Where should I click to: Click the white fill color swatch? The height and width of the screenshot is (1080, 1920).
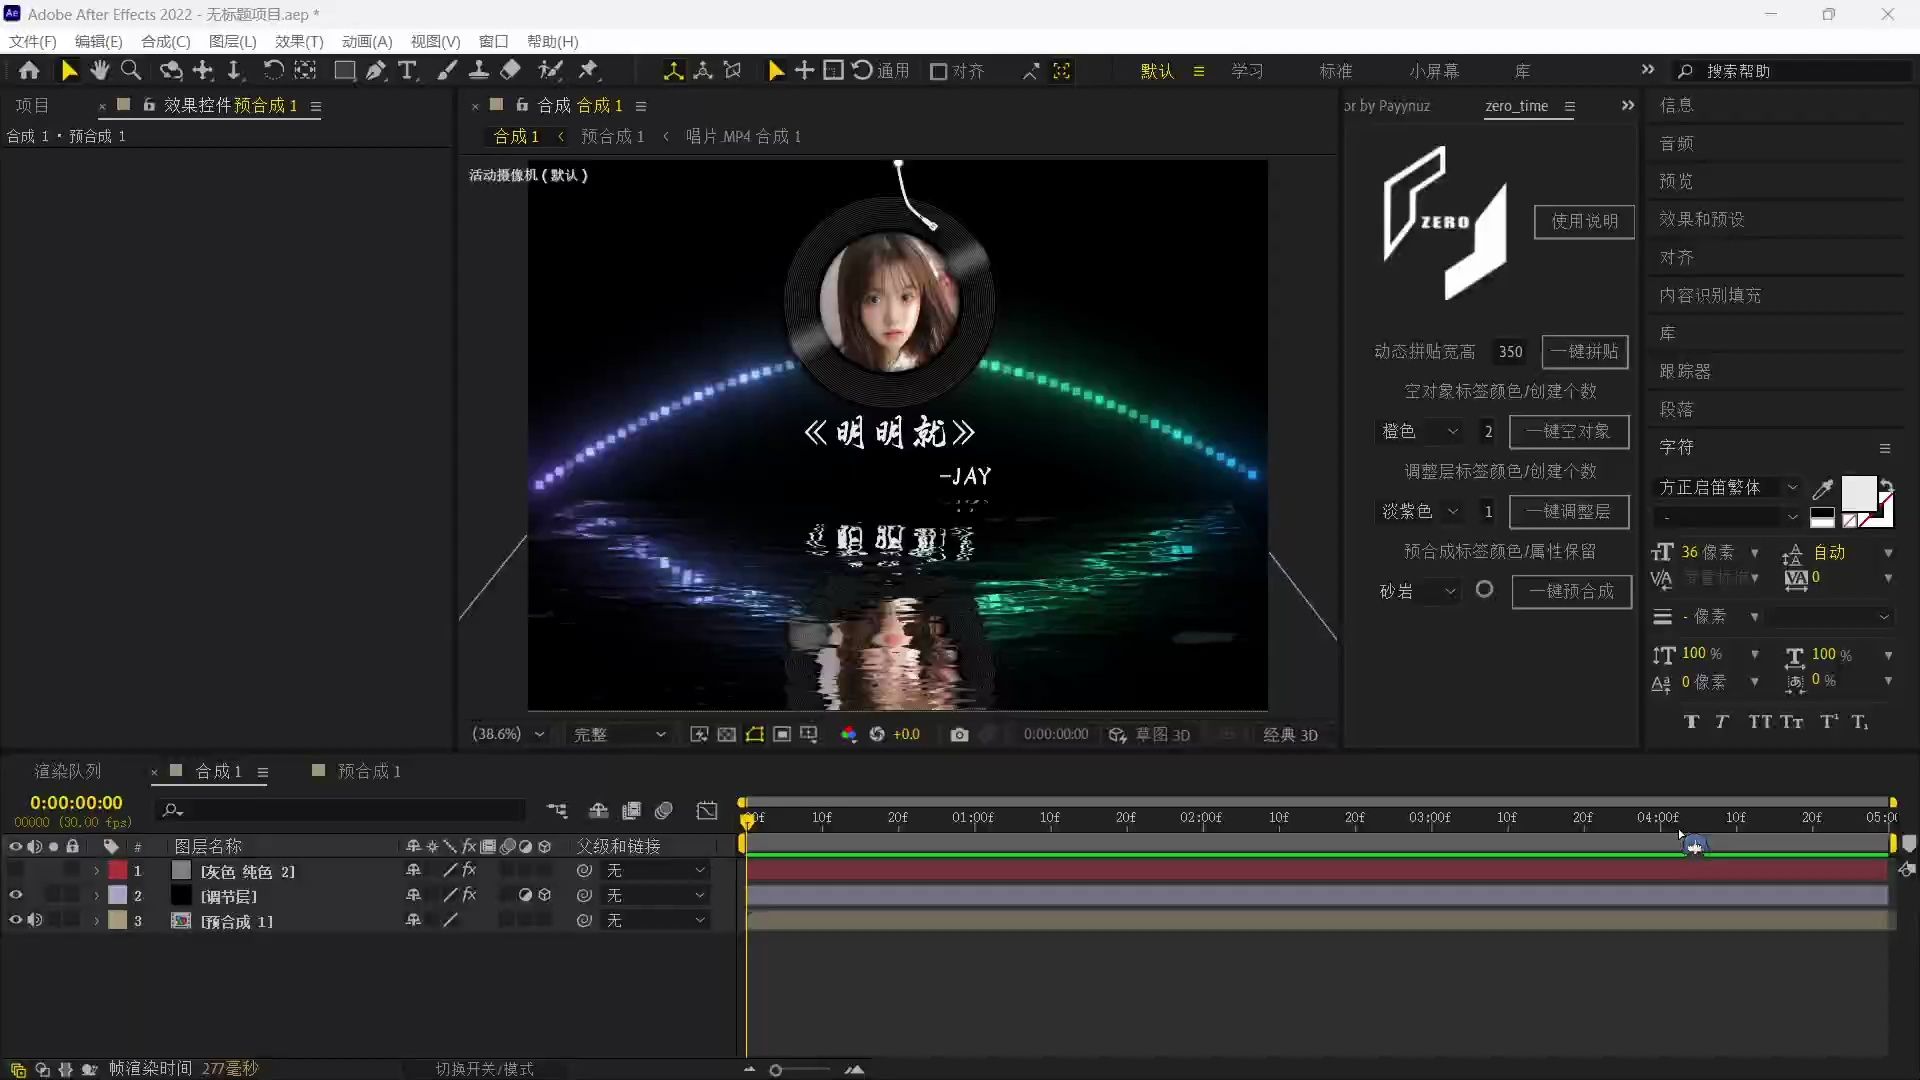click(x=1858, y=493)
